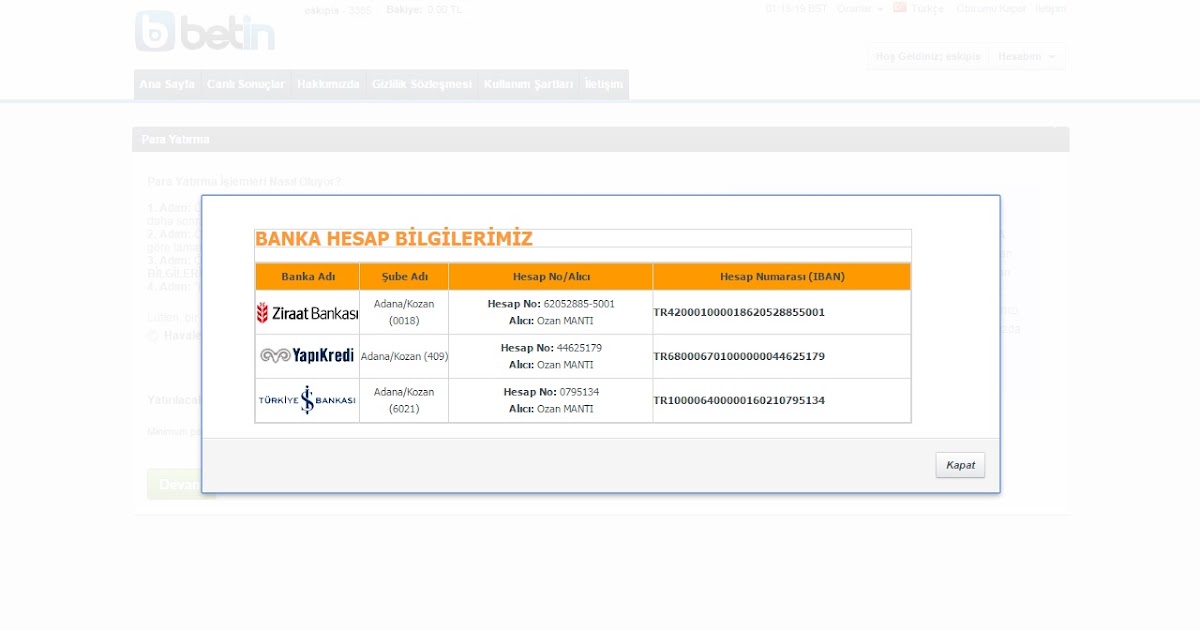Open the İletişim item in the navigation bar
The image size is (1200, 630).
(x=604, y=84)
